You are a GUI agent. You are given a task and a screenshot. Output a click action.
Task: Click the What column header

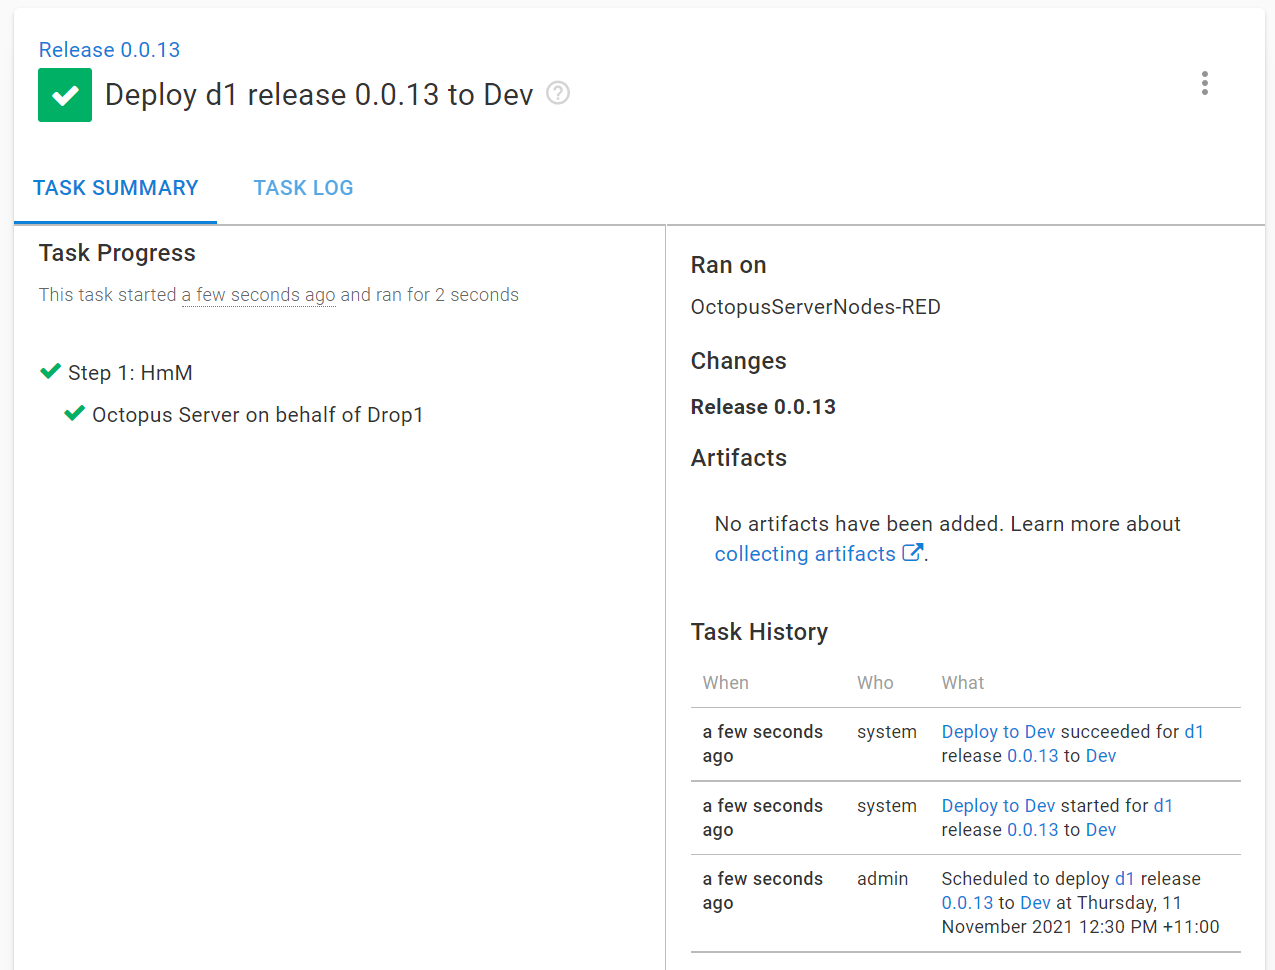(x=963, y=683)
